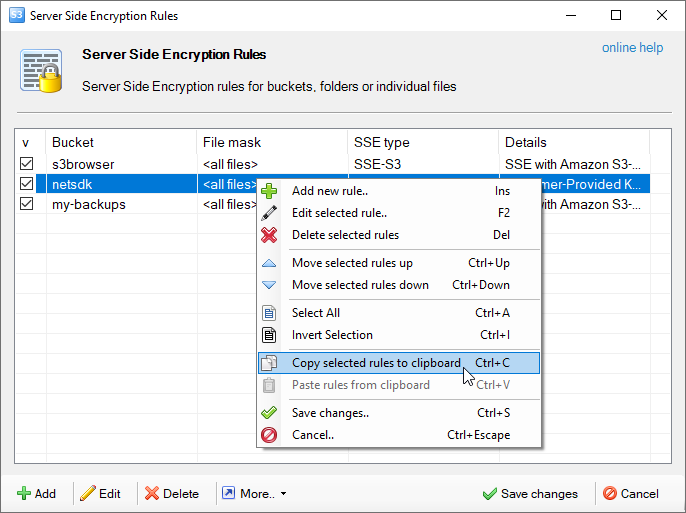The width and height of the screenshot is (686, 513).
Task: Click the Cancel button at bottom right
Action: coord(630,494)
